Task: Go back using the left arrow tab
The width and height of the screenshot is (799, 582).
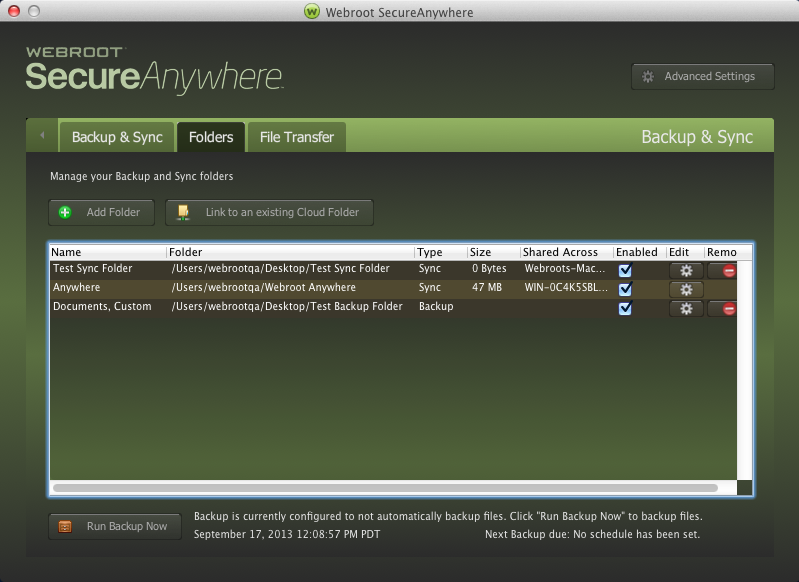Action: (x=42, y=136)
